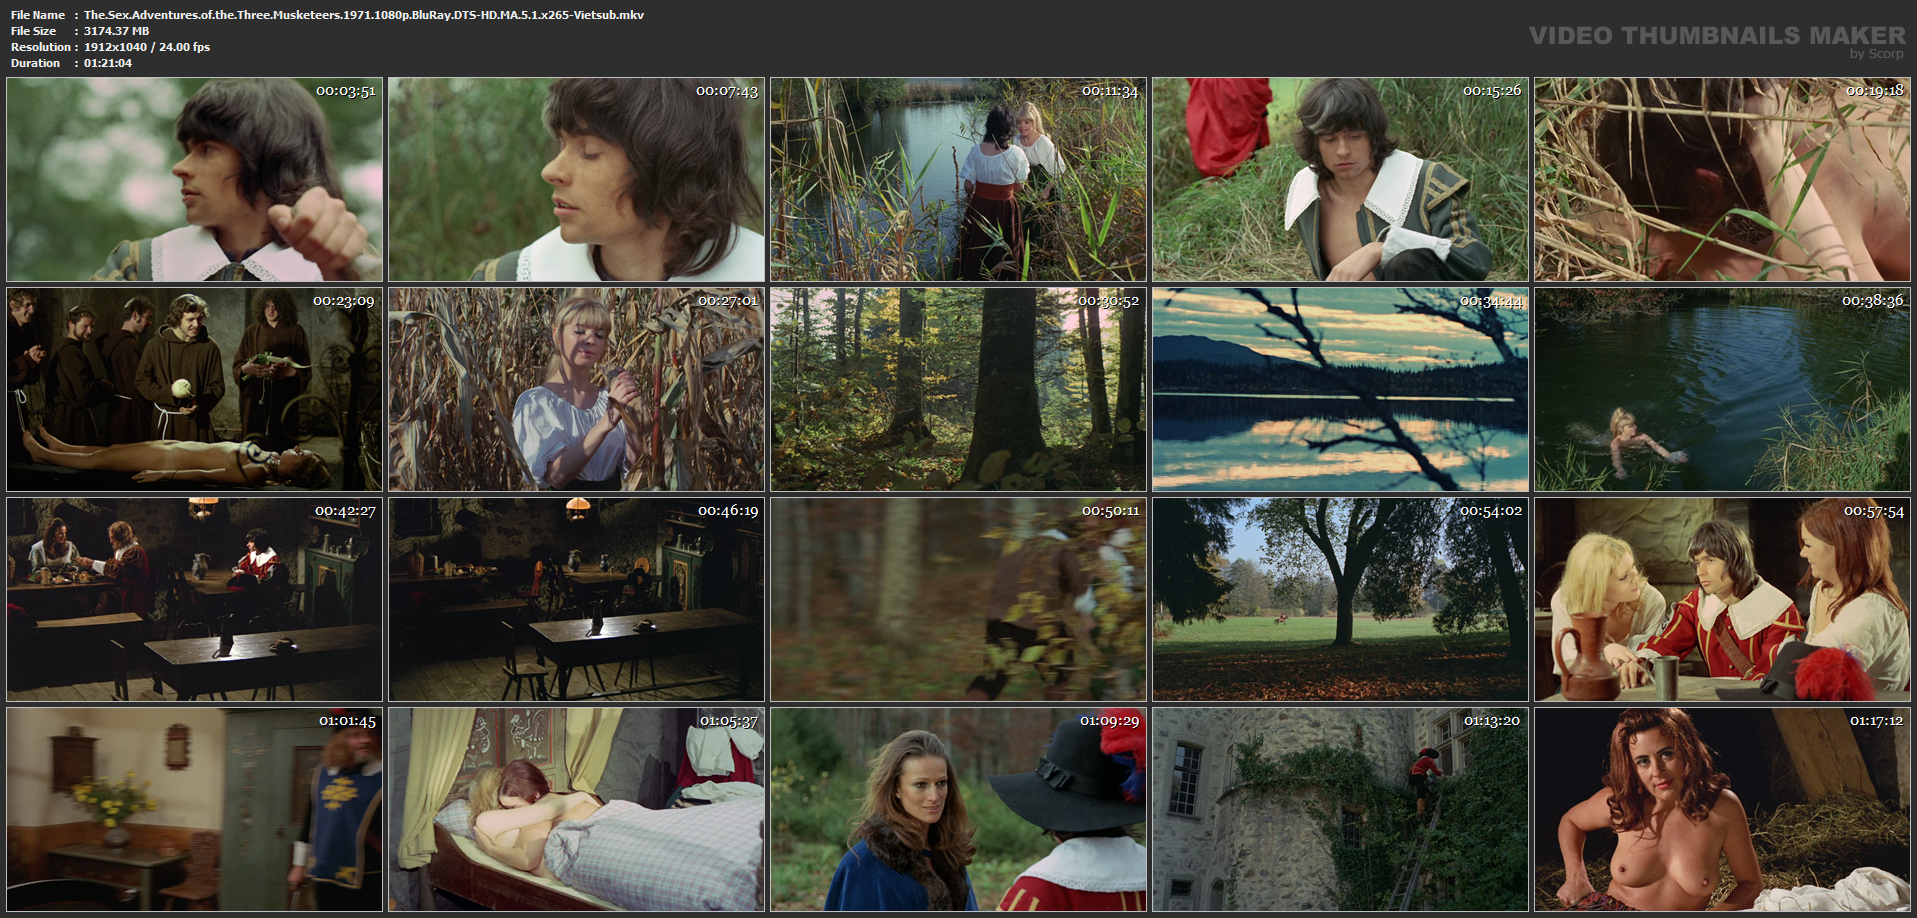Pick the reeds frame marked 00:19:18
Image resolution: width=1917 pixels, height=918 pixels.
point(1723,180)
